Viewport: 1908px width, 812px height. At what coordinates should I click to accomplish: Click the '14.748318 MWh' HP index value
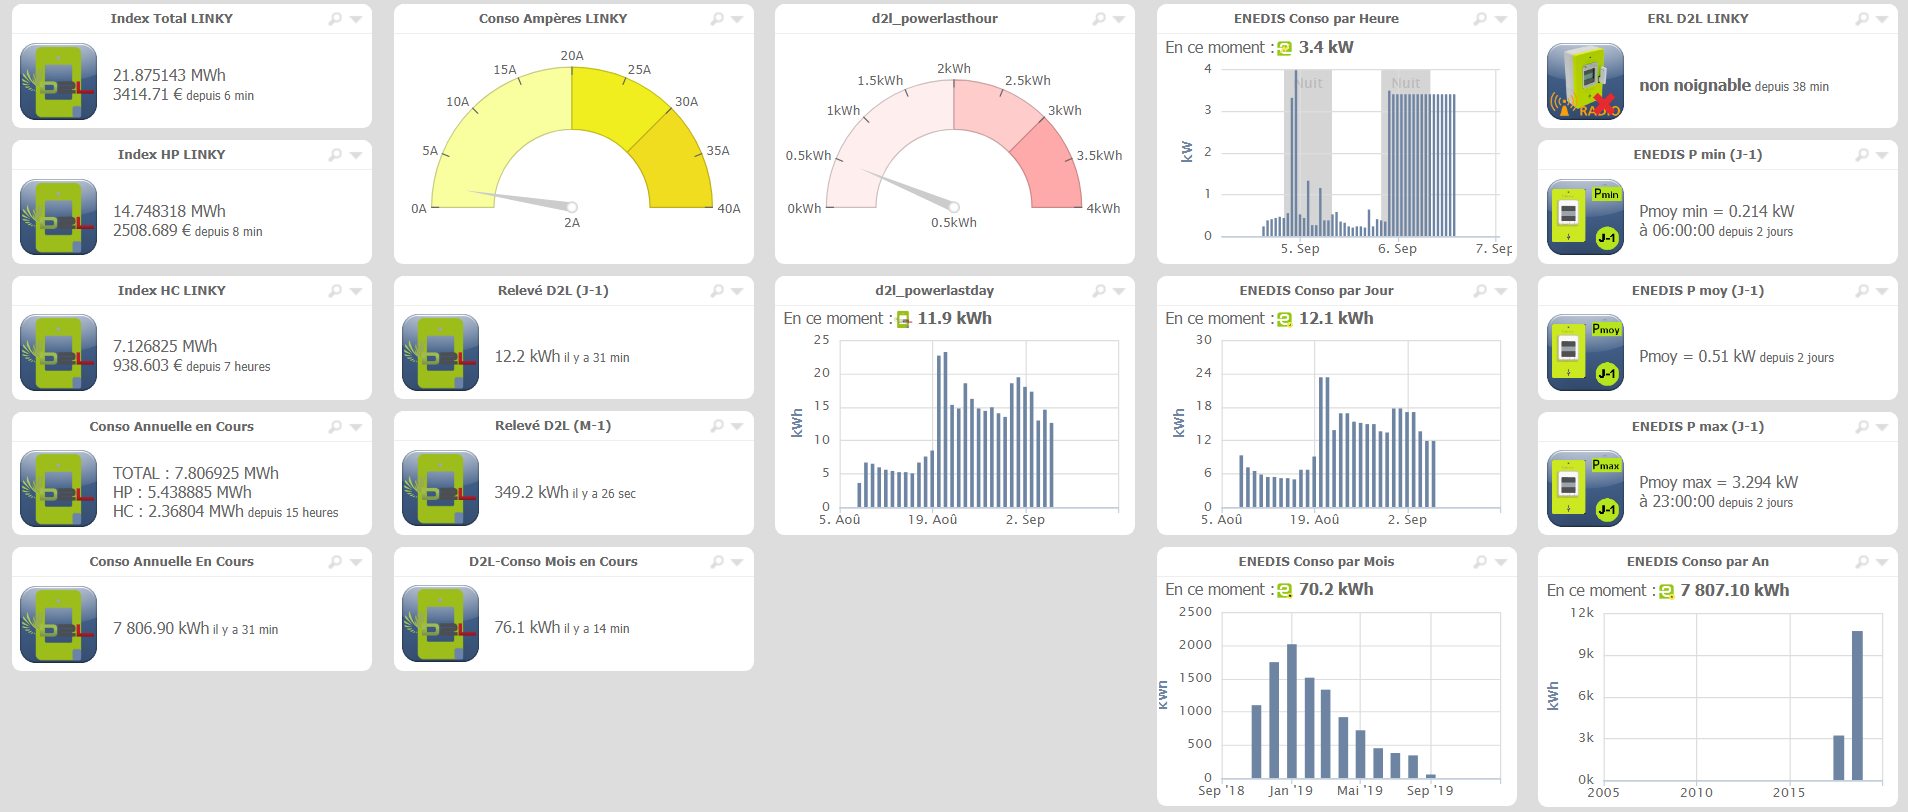(x=169, y=211)
